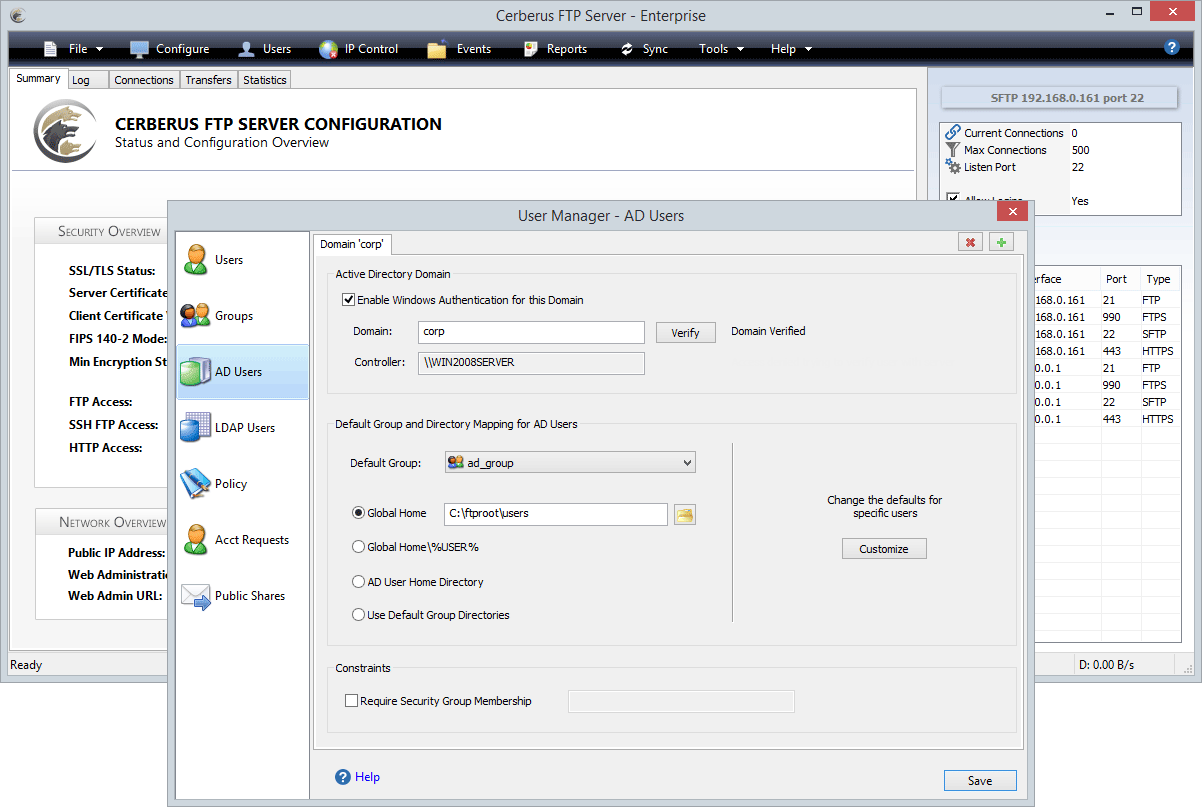The width and height of the screenshot is (1202, 807).
Task: Switch to the Connections tab
Action: point(144,80)
